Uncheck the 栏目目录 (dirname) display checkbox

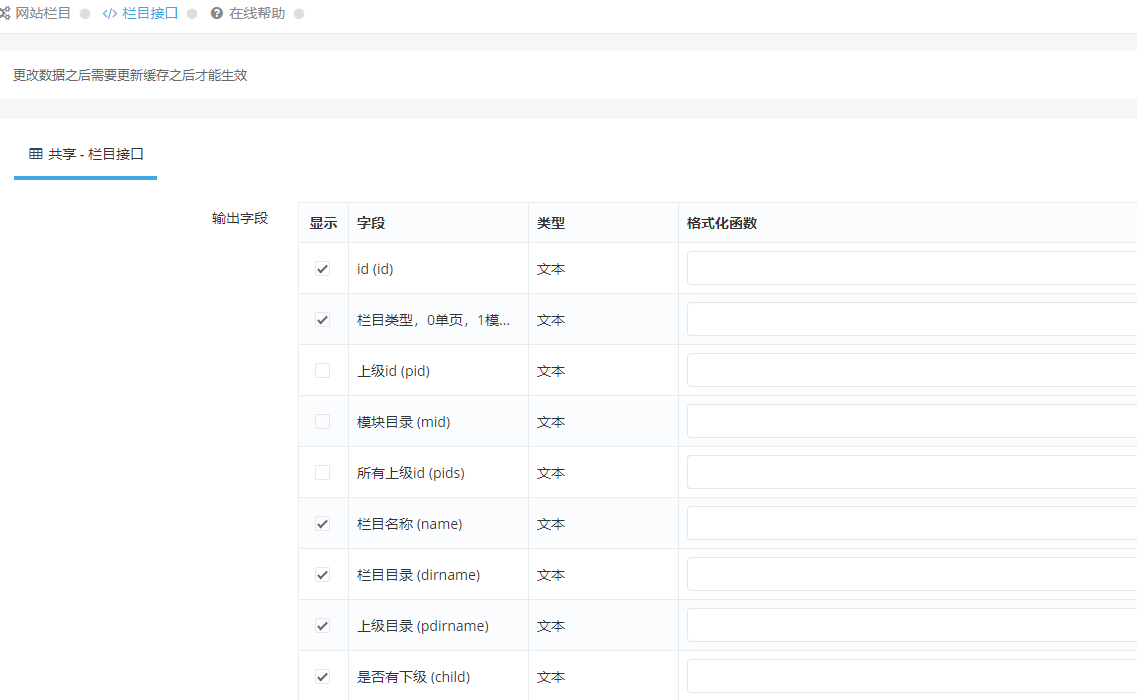point(323,575)
